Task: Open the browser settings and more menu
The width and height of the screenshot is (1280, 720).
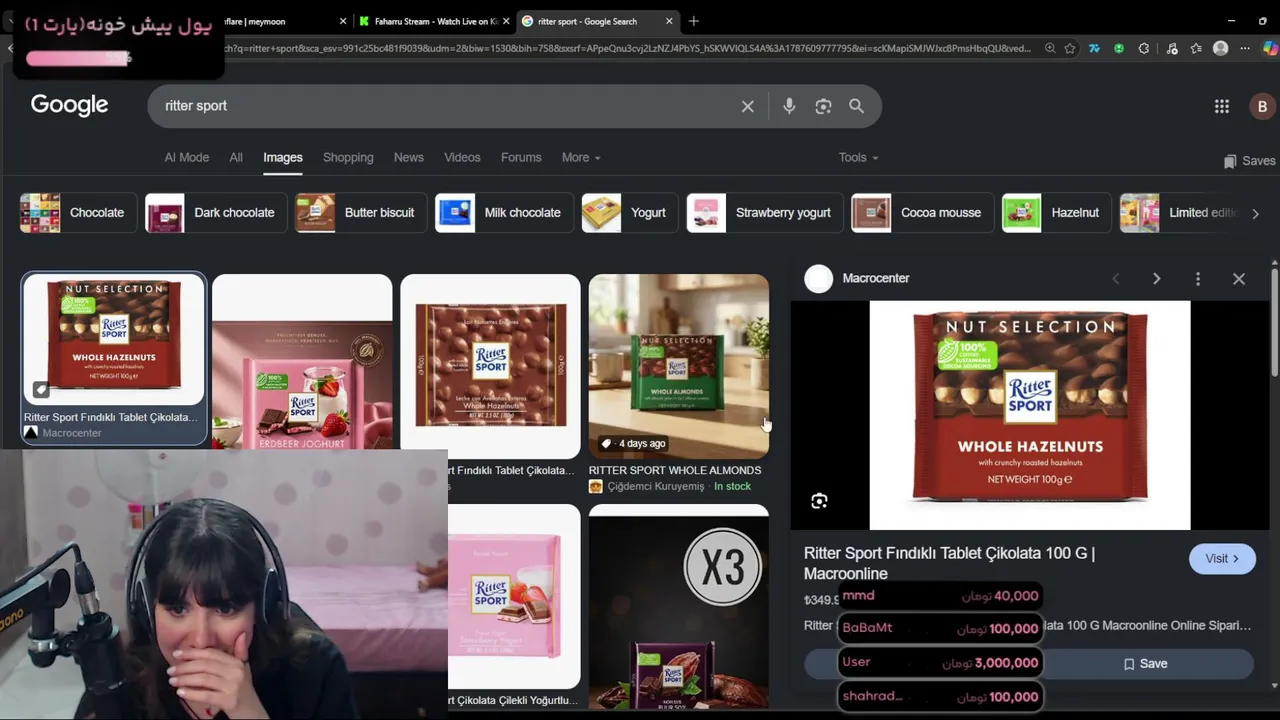Action: pos(1245,48)
